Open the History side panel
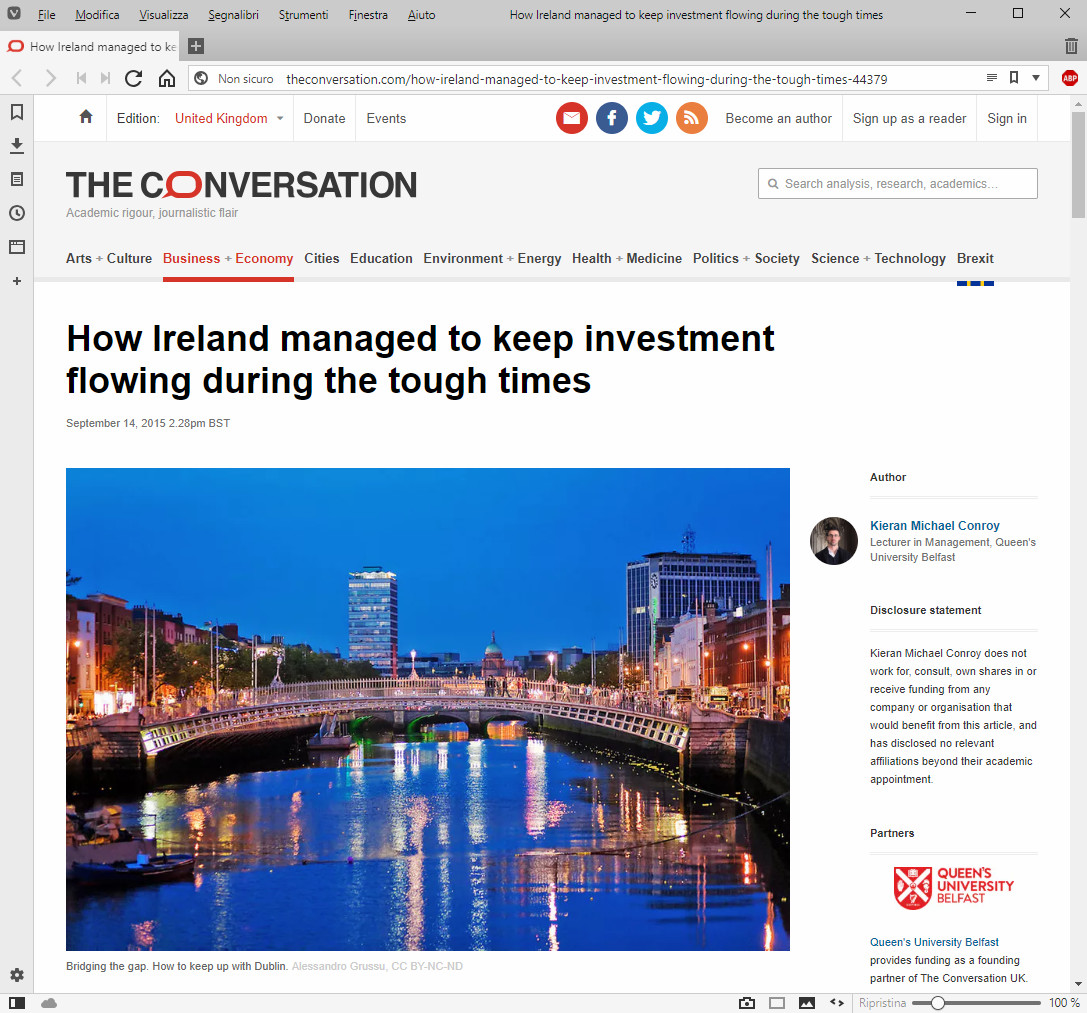The image size is (1087, 1013). (17, 213)
